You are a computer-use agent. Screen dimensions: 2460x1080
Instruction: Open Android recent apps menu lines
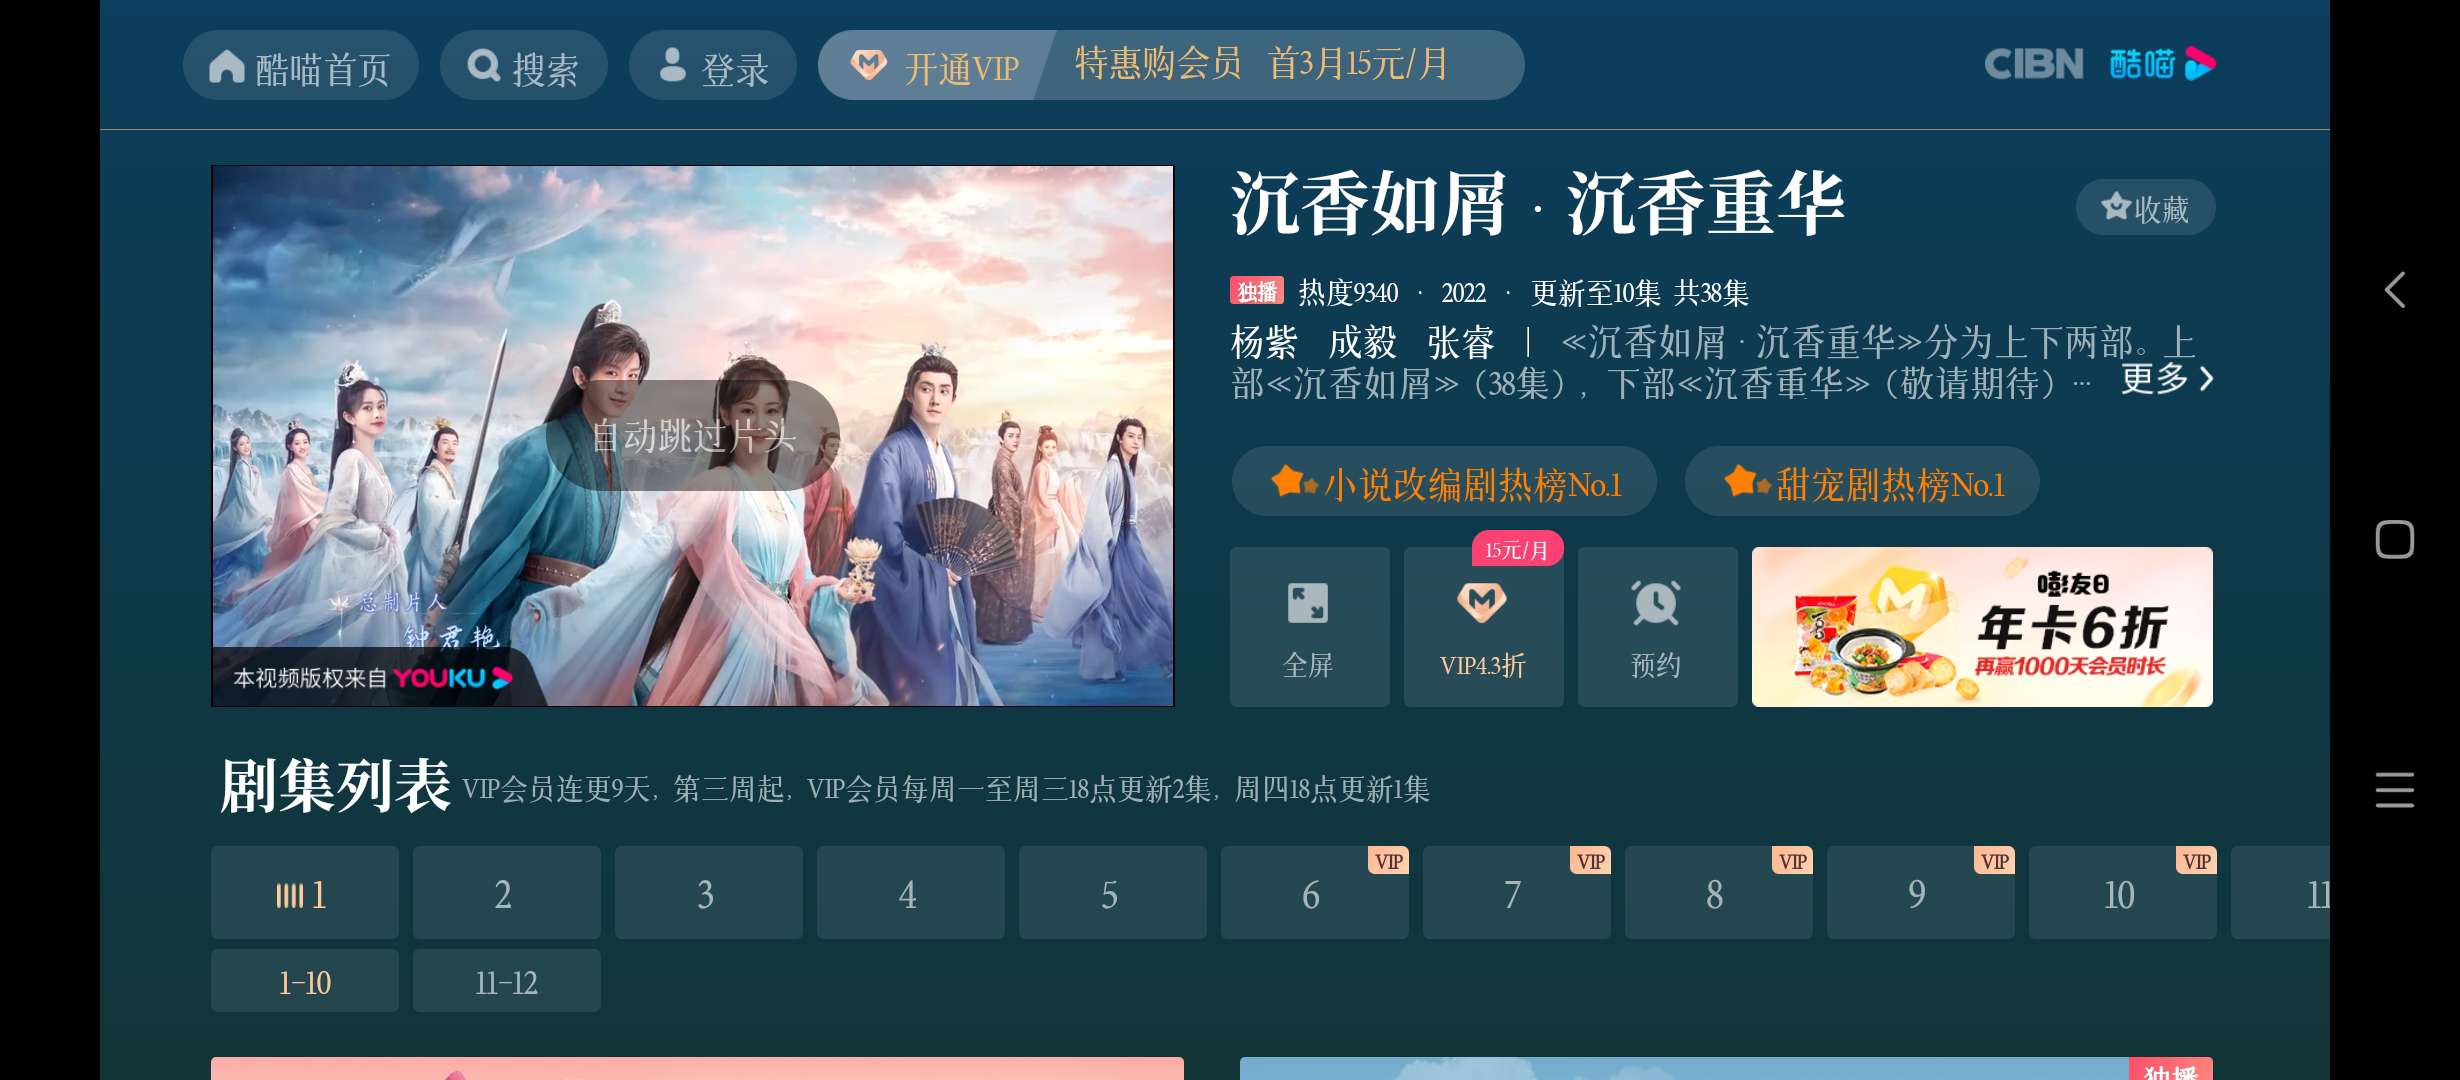[2394, 790]
